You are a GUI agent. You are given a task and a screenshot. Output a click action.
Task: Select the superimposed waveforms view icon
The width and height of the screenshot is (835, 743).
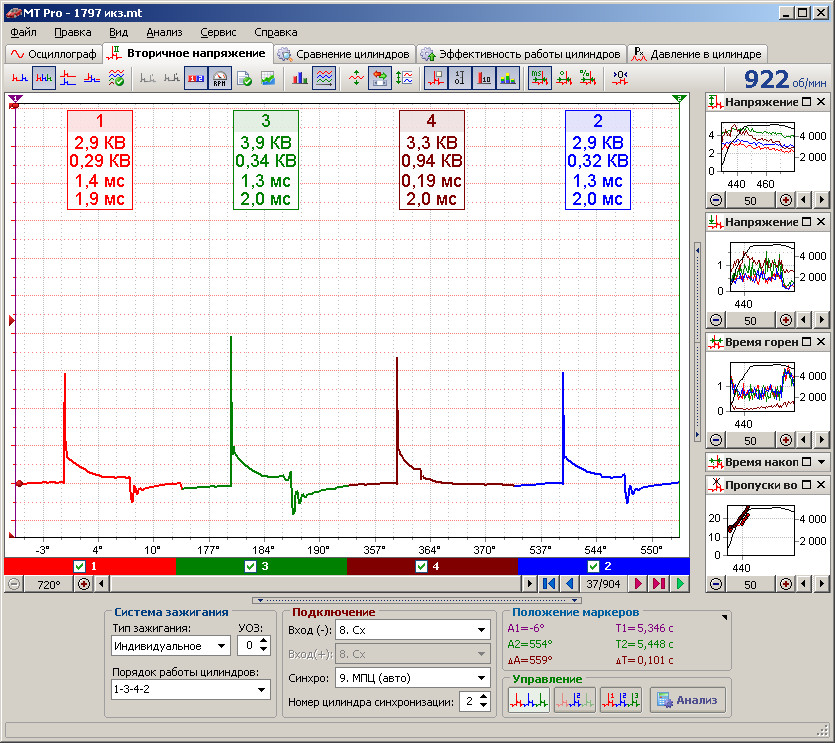(92, 78)
